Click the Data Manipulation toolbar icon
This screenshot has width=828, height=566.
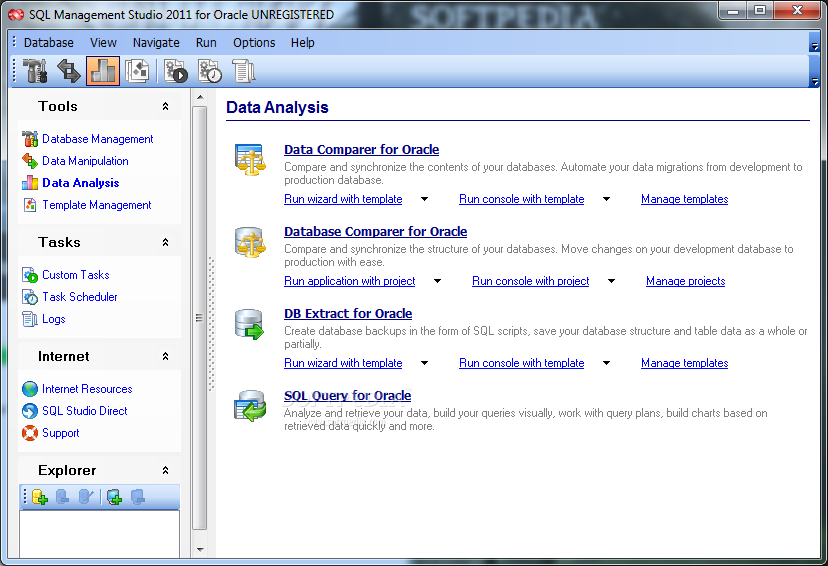pyautogui.click(x=69, y=71)
